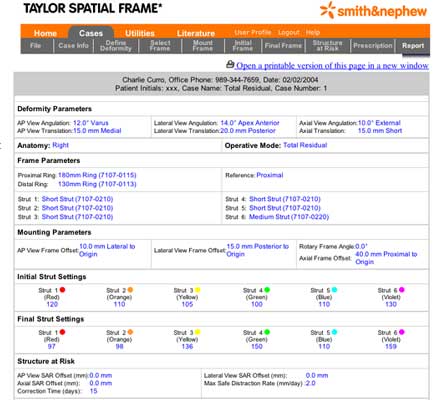Click the Lateral View SAR Offset 0.0 mm

pos(317,375)
